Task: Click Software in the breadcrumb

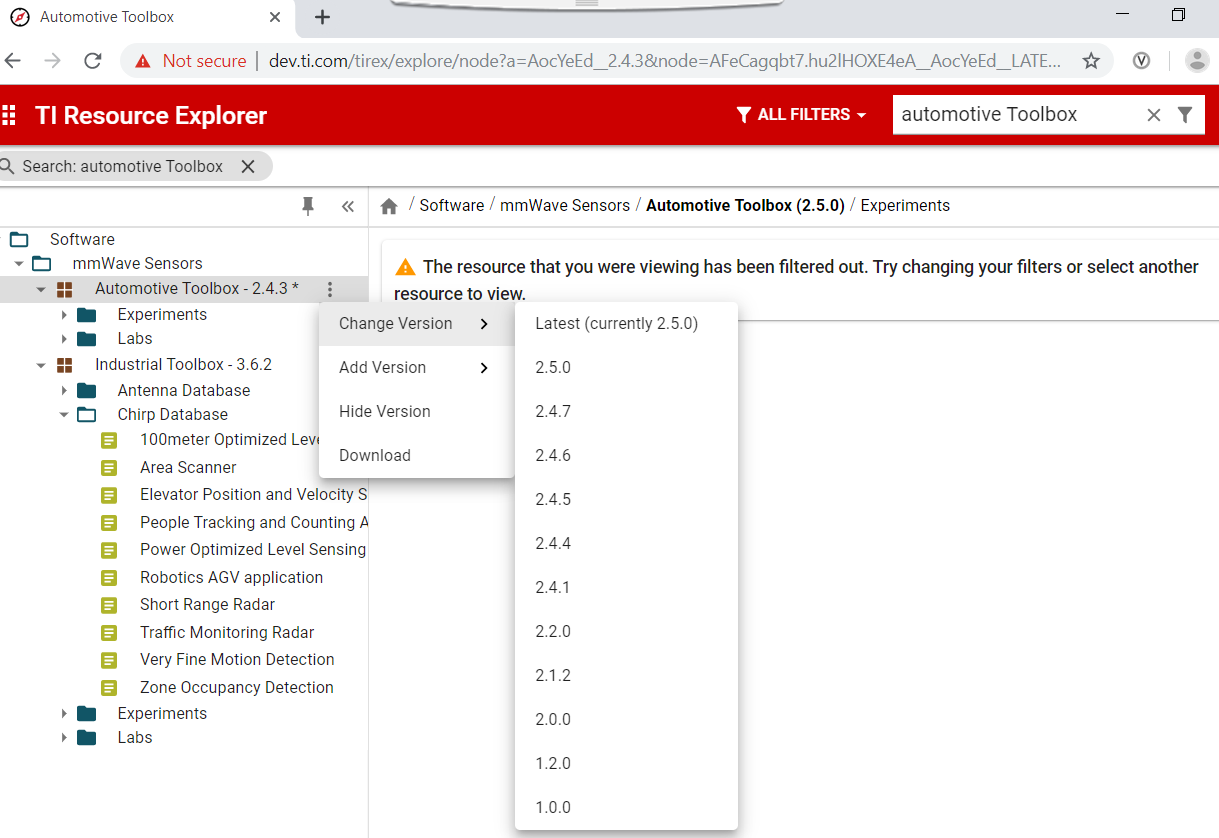Action: click(x=452, y=206)
